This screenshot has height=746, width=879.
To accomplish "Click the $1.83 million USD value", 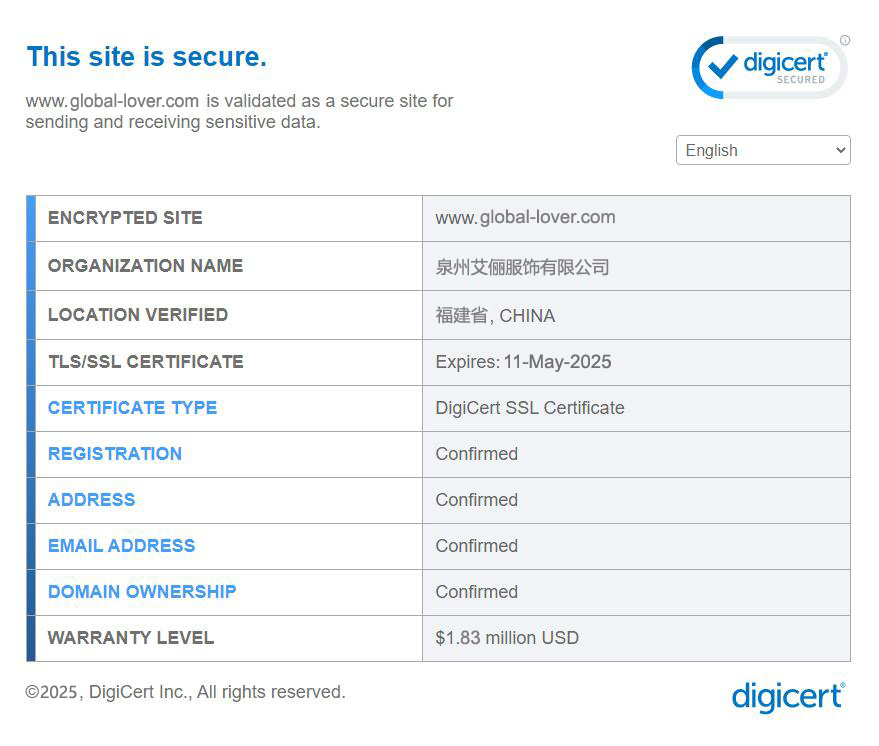I will [x=507, y=638].
